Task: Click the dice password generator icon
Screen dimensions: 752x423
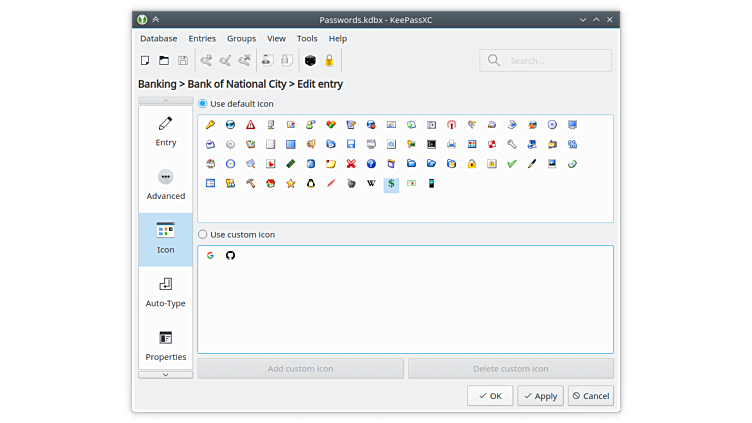Action: (310, 61)
